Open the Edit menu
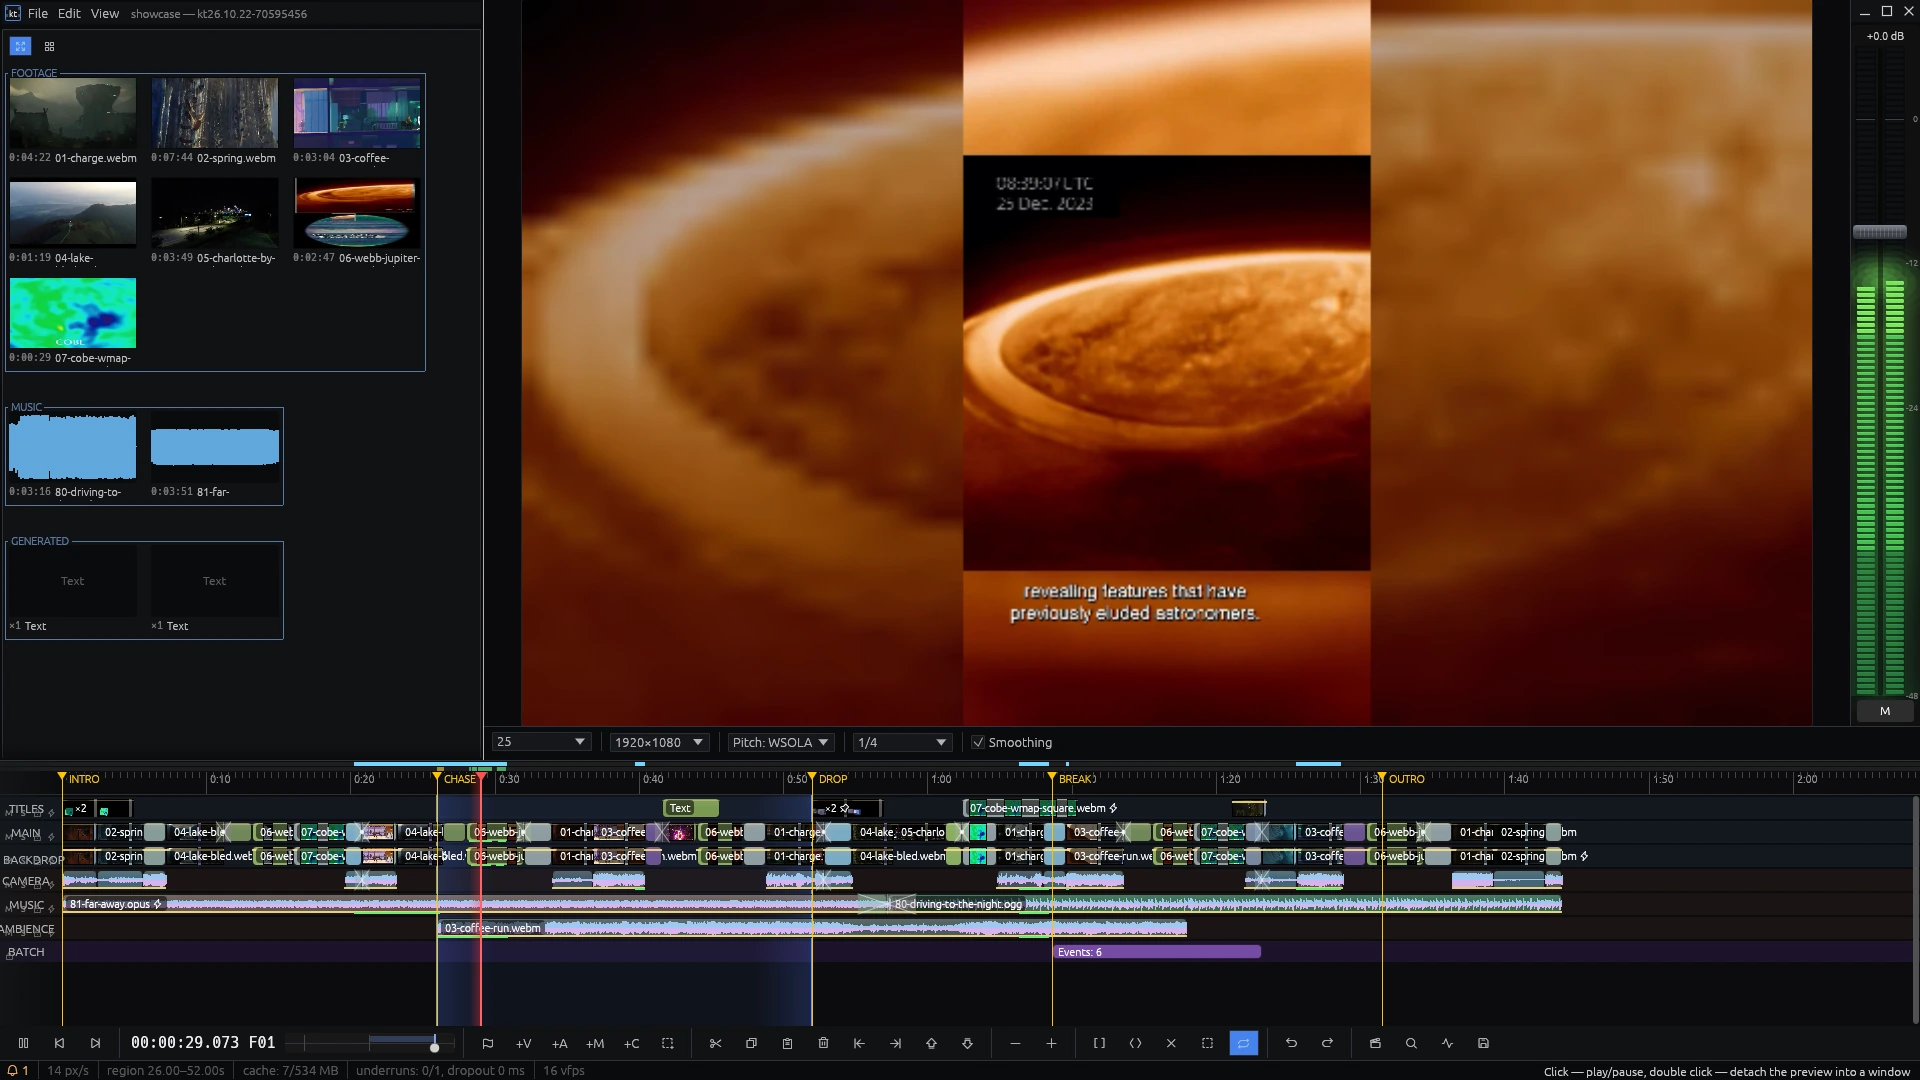This screenshot has height=1080, width=1920. [x=69, y=13]
